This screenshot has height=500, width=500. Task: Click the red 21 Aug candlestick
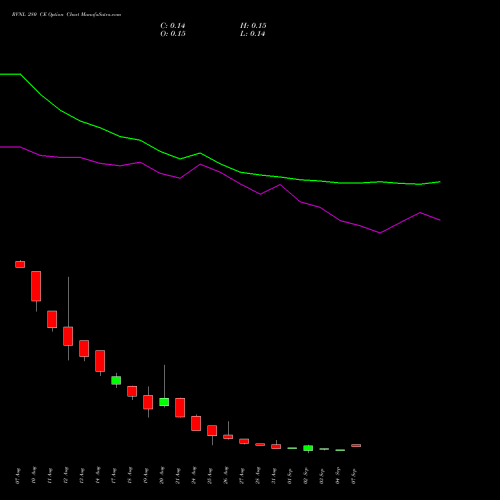pyautogui.click(x=180, y=407)
